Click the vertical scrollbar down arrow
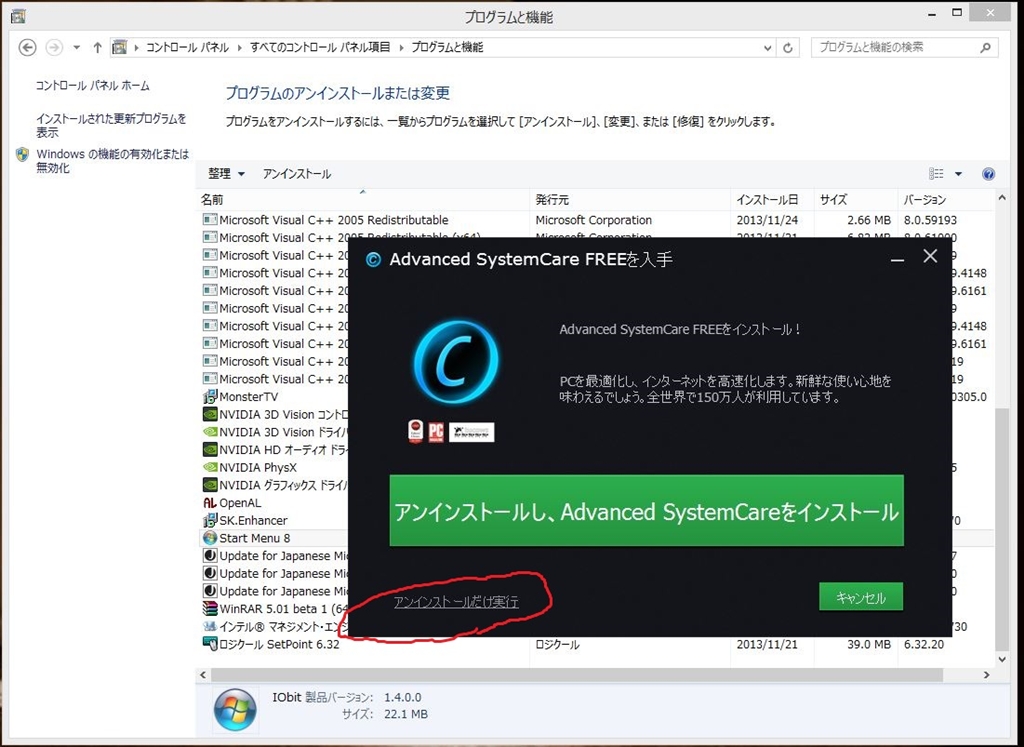The width and height of the screenshot is (1024, 747). click(x=1002, y=660)
